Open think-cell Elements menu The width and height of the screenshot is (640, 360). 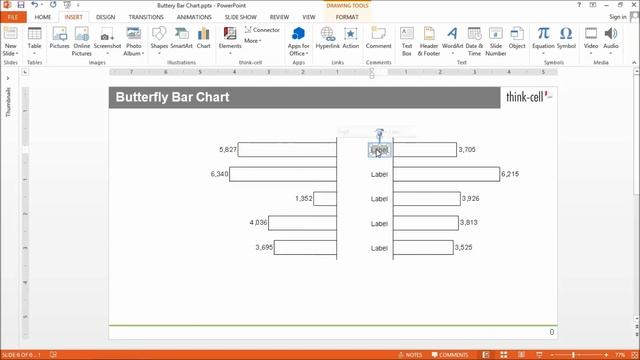point(230,34)
